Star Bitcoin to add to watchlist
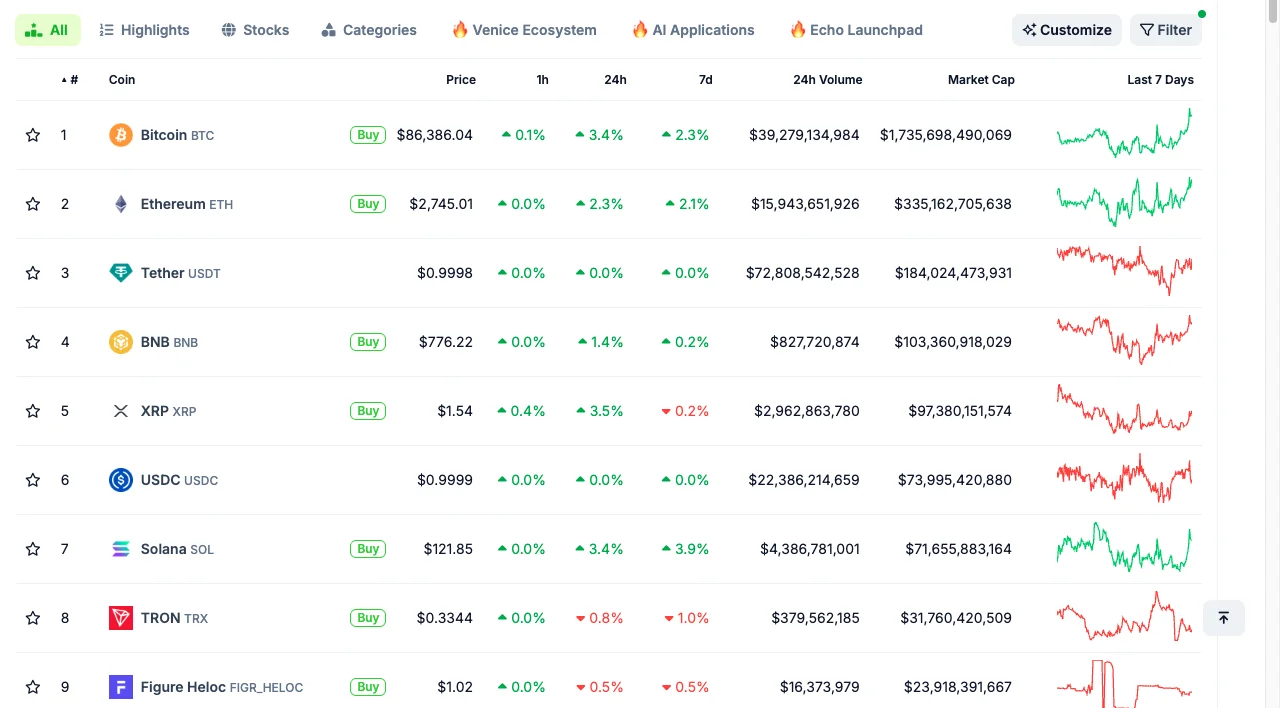 coord(33,135)
